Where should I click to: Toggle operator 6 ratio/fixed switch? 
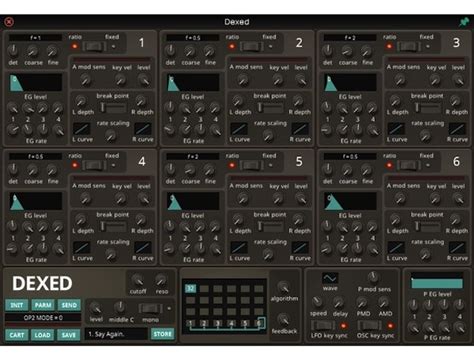tap(409, 165)
